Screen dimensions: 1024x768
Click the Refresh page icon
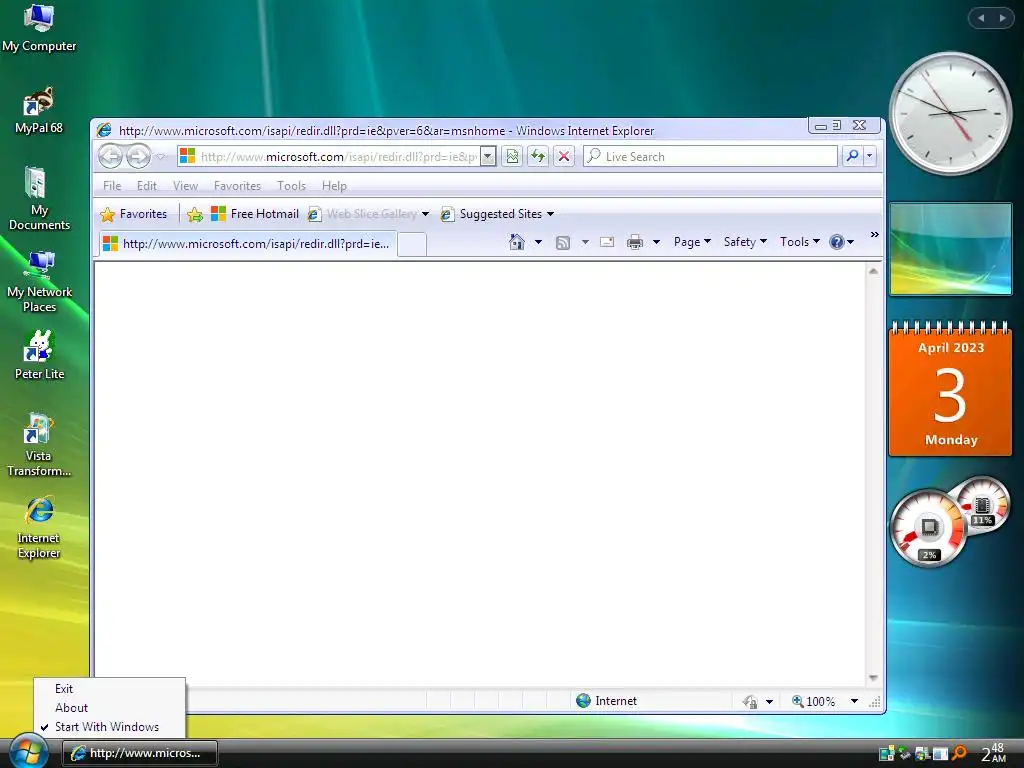click(x=538, y=157)
